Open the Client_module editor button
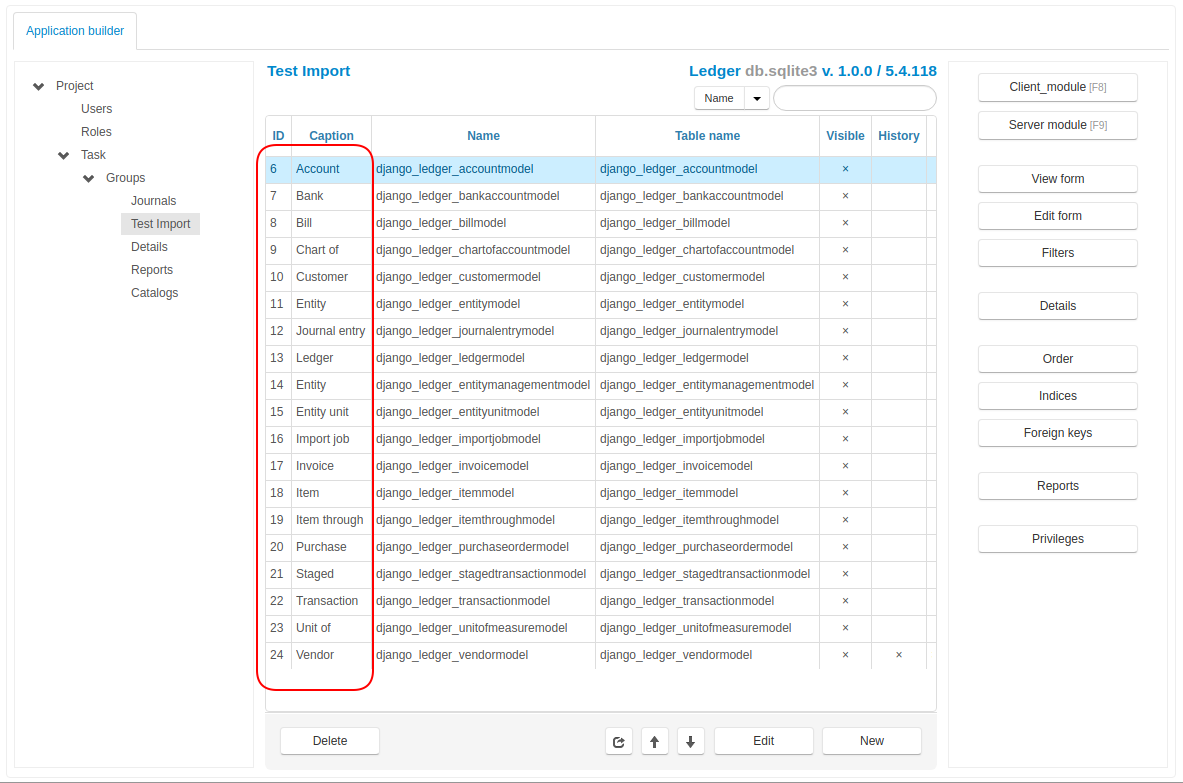1183x783 pixels. tap(1058, 88)
